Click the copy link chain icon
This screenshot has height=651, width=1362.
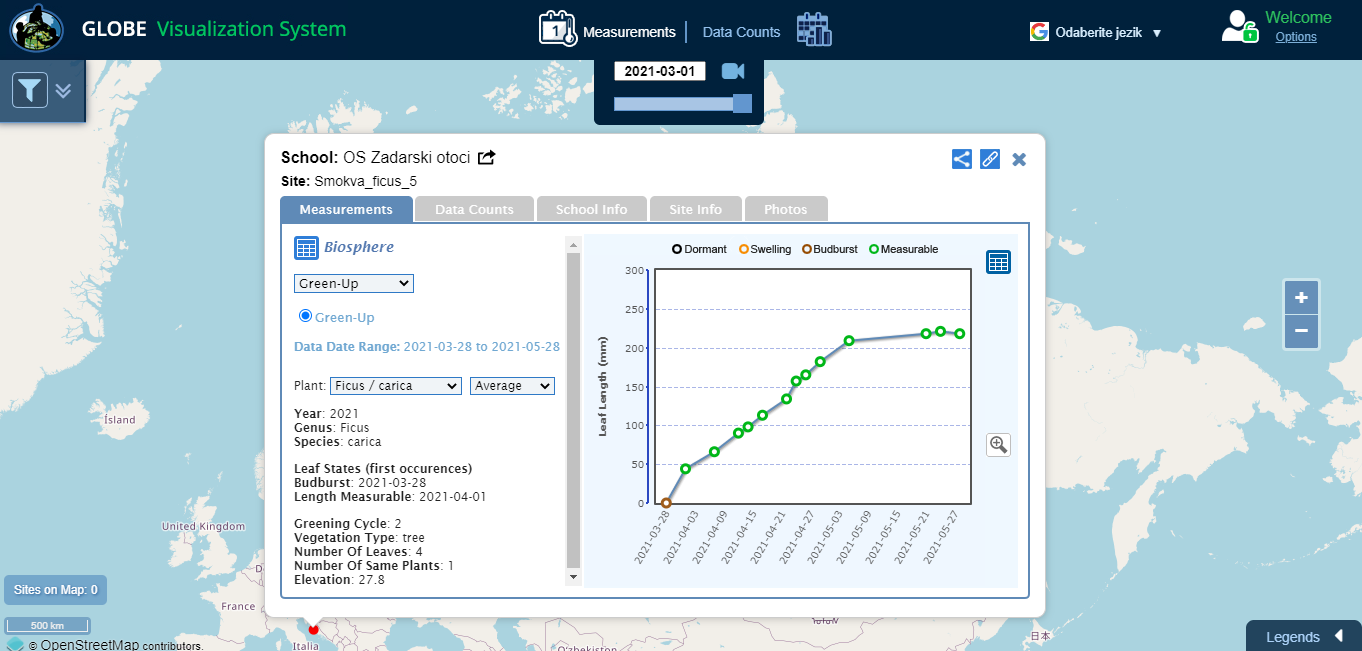(990, 159)
